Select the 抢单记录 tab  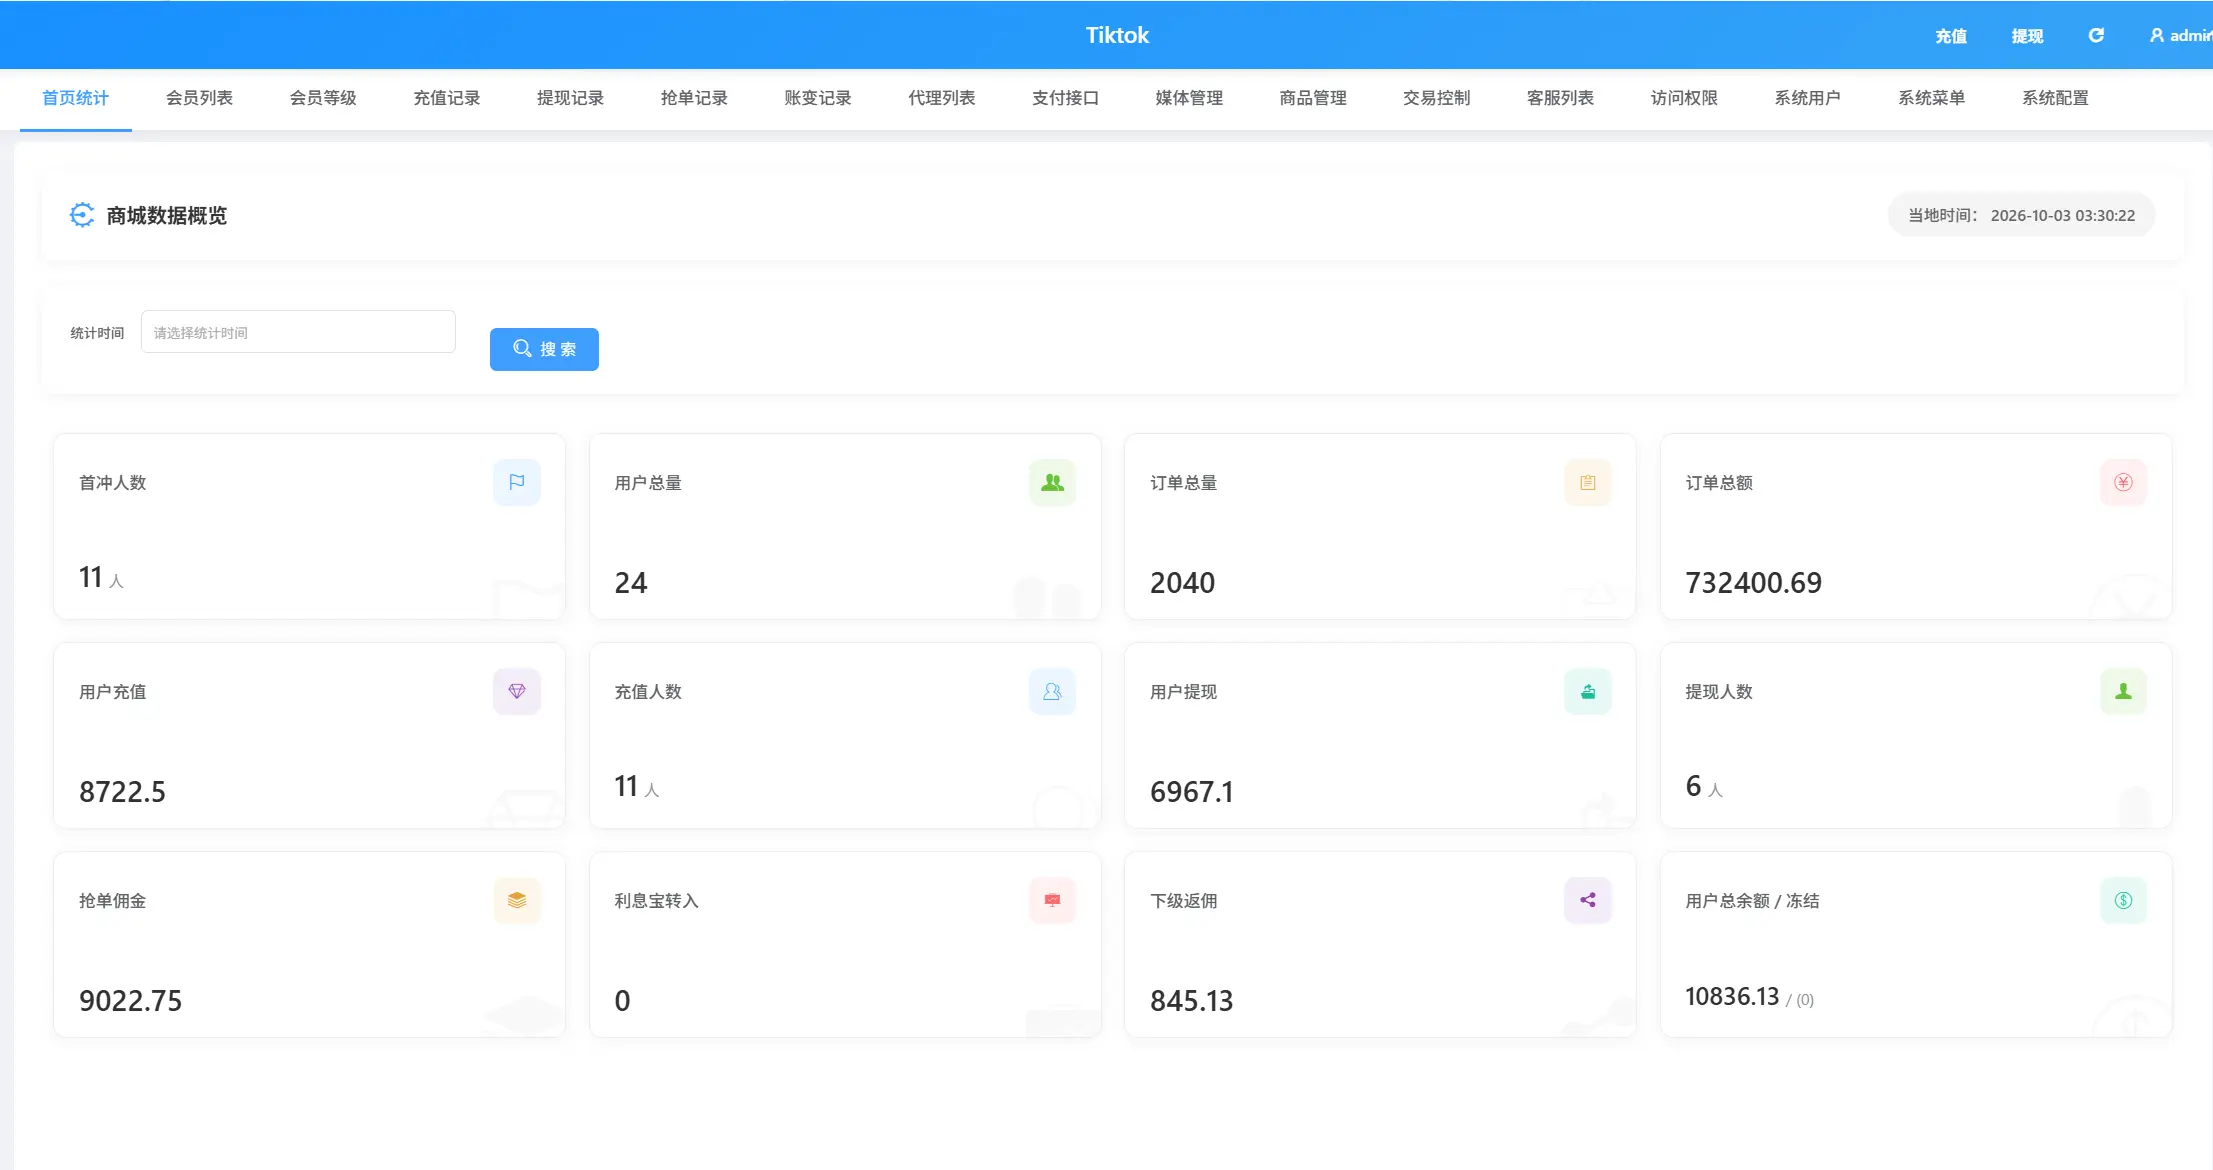click(x=694, y=98)
